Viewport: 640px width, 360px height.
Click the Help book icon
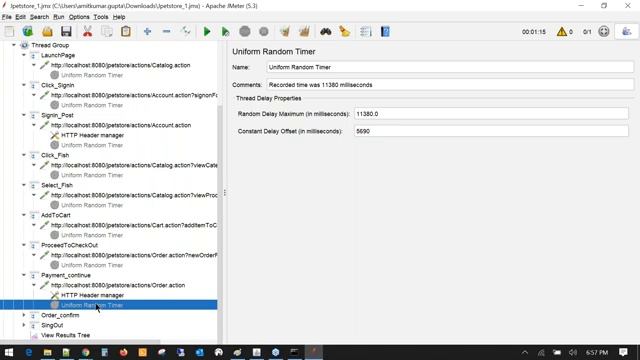point(385,31)
